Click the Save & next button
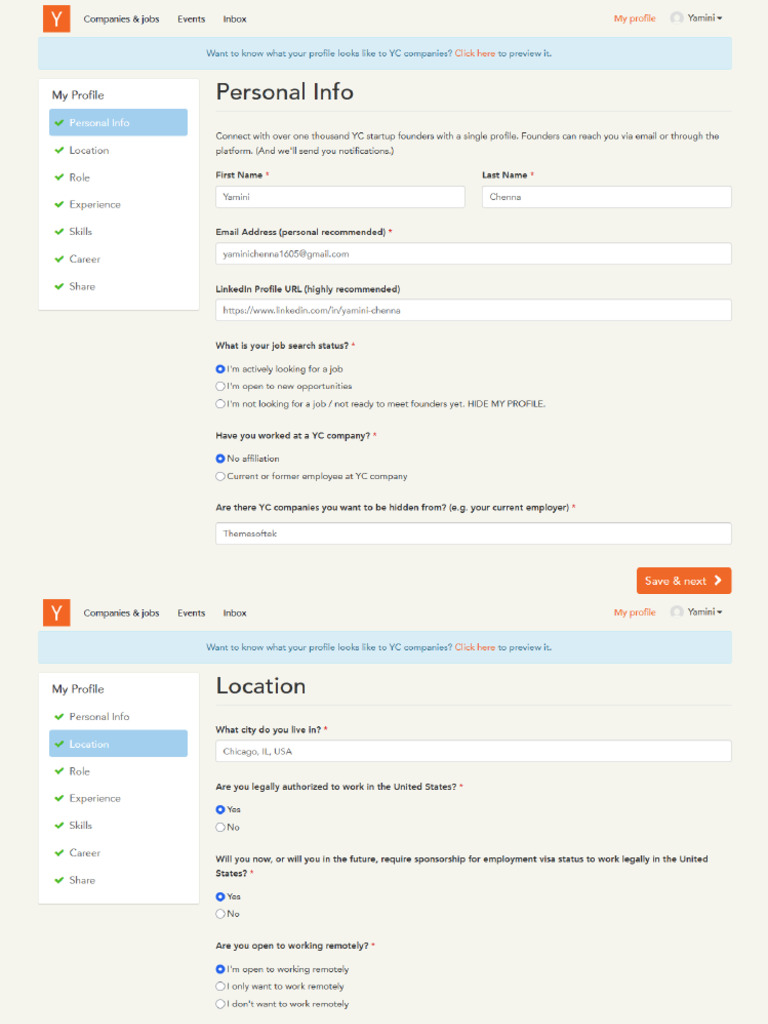Image resolution: width=768 pixels, height=1024 pixels. point(684,581)
